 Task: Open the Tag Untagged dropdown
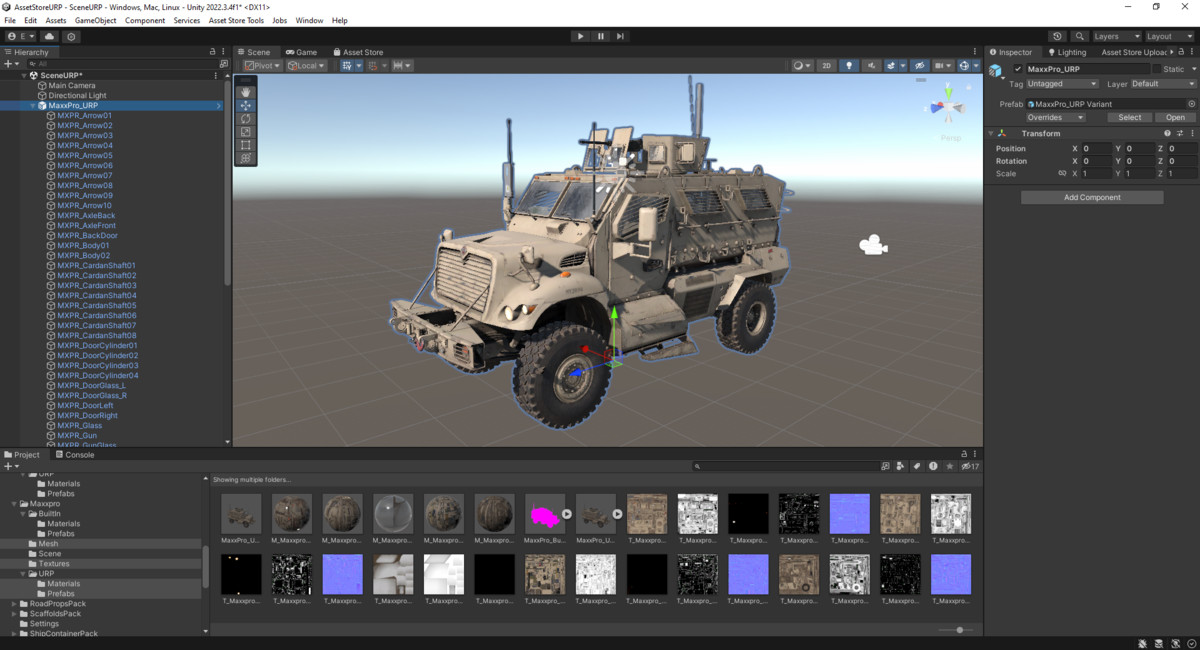coord(1063,84)
